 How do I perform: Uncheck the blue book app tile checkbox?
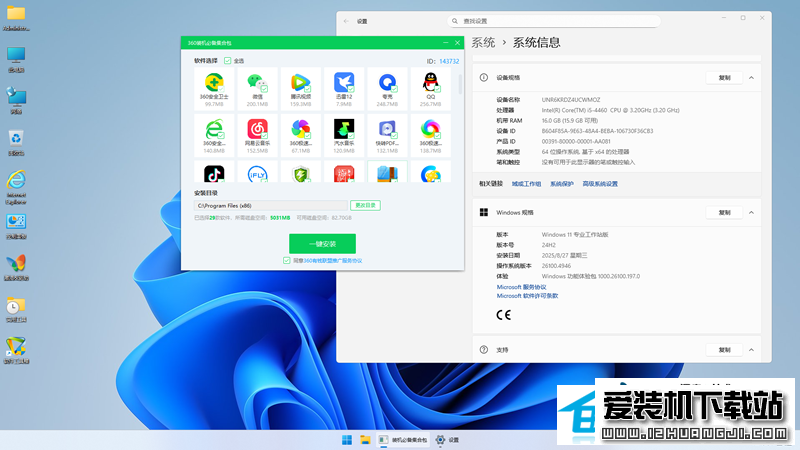point(394,179)
